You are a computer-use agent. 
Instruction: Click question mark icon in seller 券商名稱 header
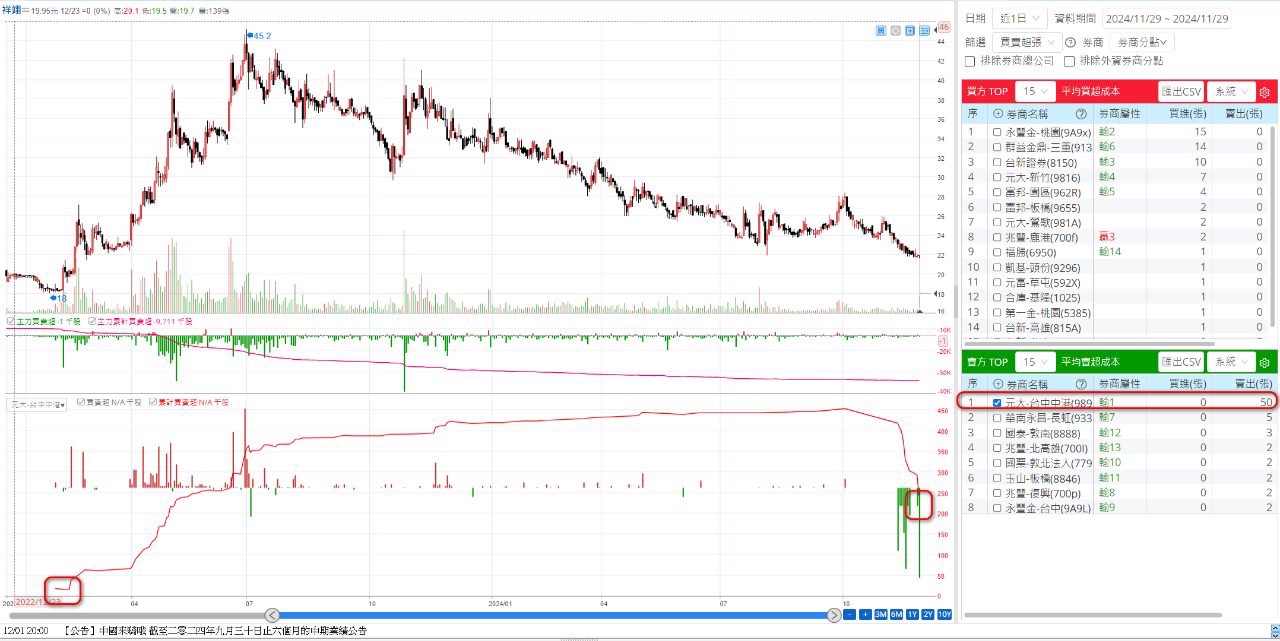[x=1080, y=384]
